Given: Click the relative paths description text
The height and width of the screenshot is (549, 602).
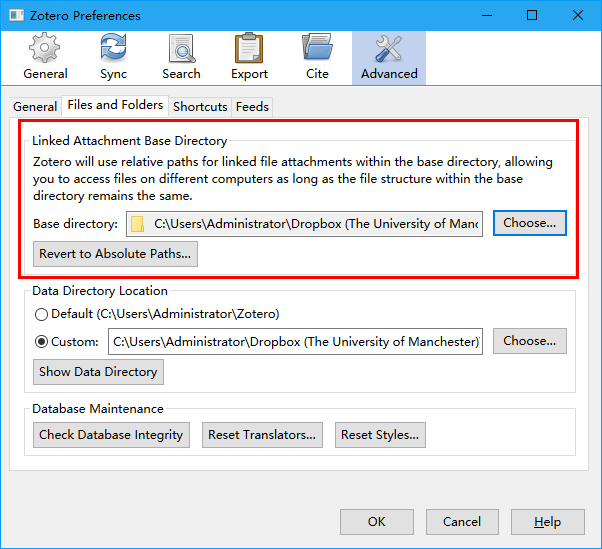Looking at the screenshot, I should click(x=293, y=179).
